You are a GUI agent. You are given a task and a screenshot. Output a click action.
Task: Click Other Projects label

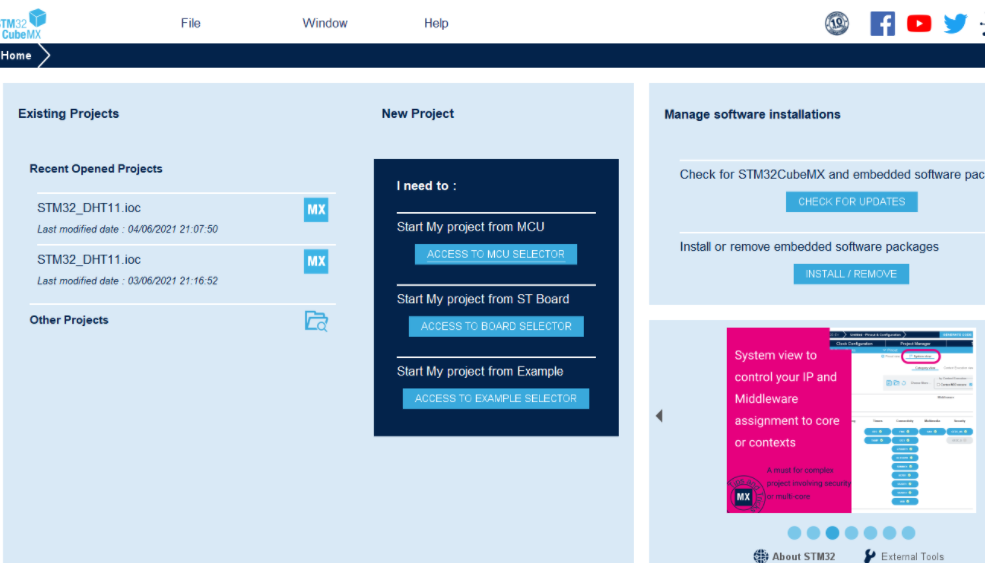pyautogui.click(x=69, y=320)
